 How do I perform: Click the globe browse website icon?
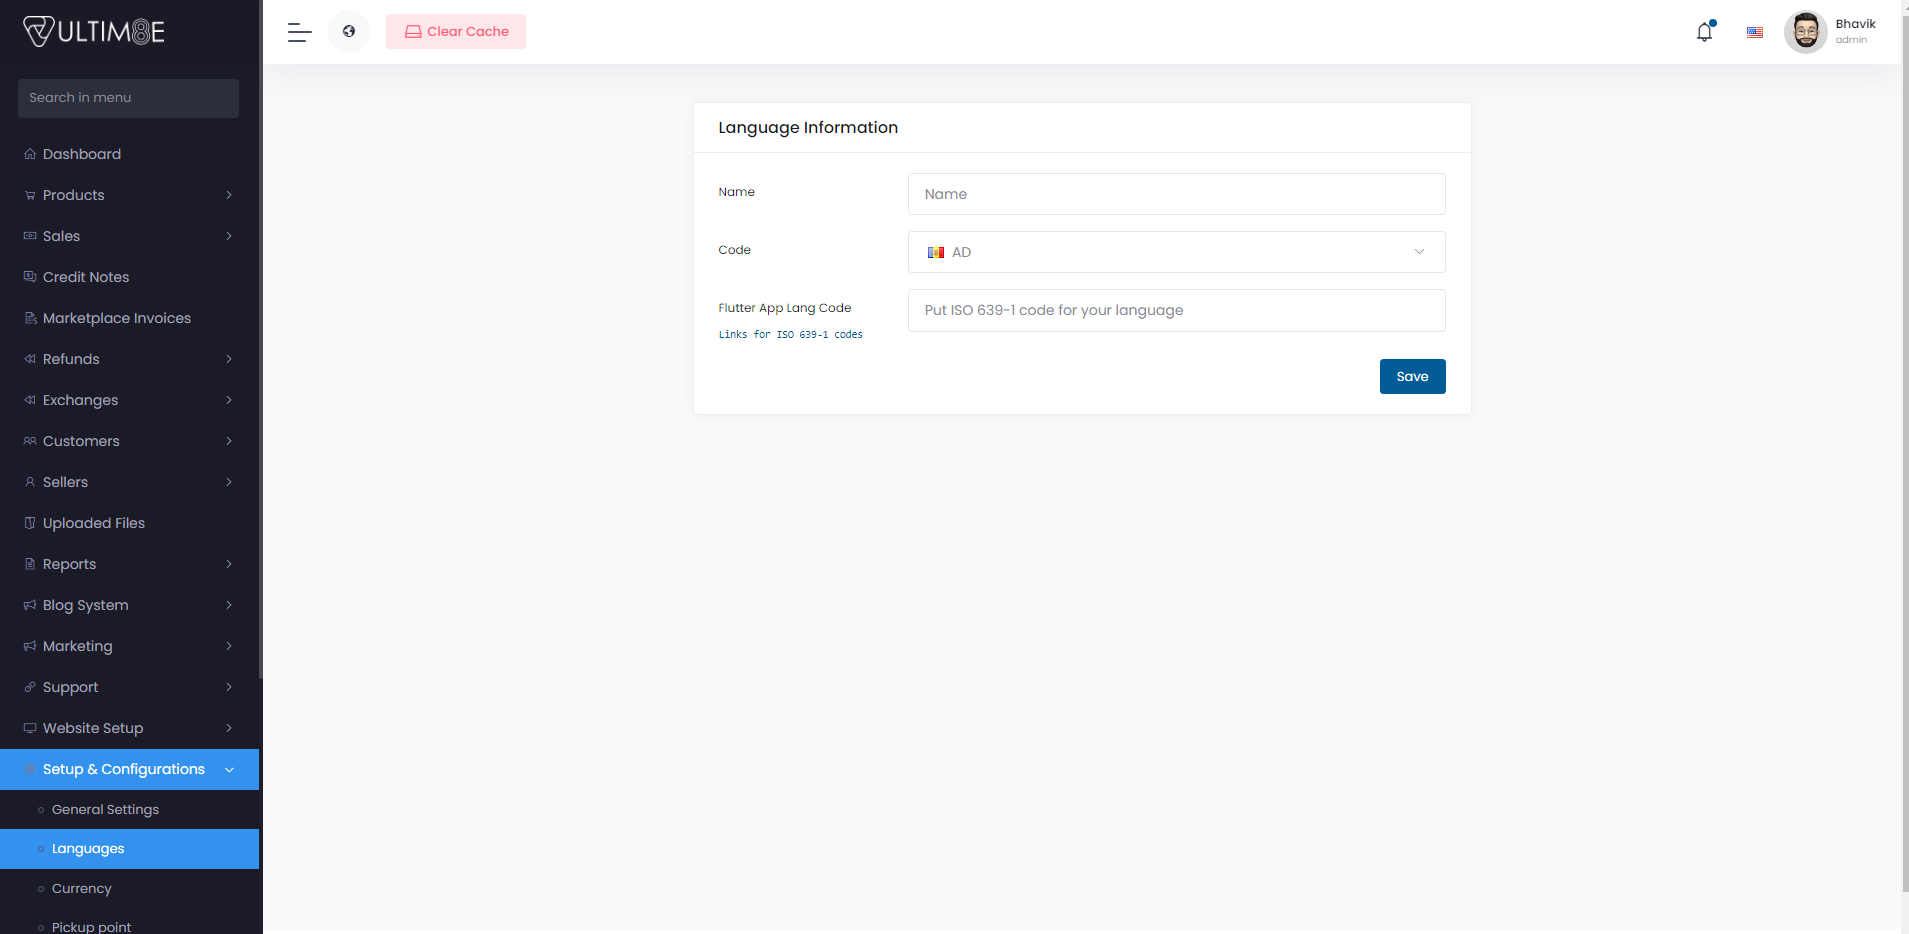pos(349,32)
